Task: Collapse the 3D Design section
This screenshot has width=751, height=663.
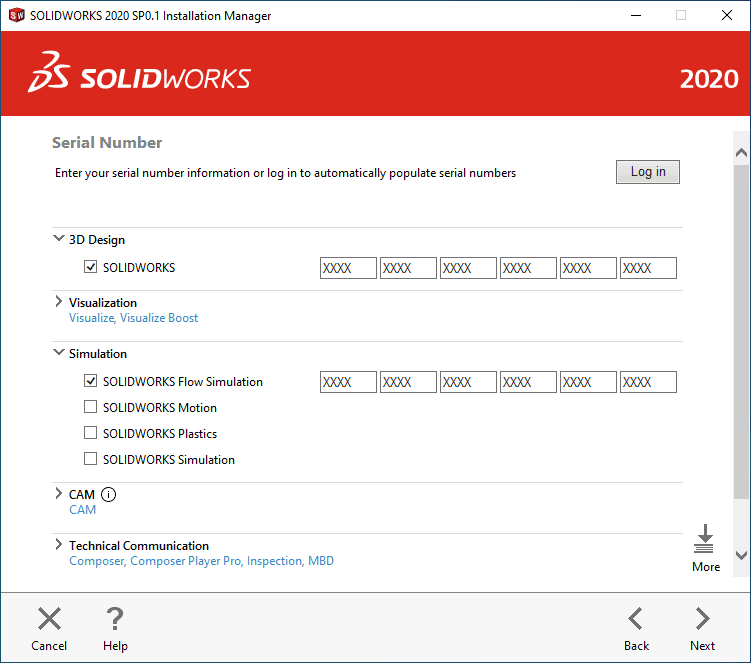Action: point(58,239)
